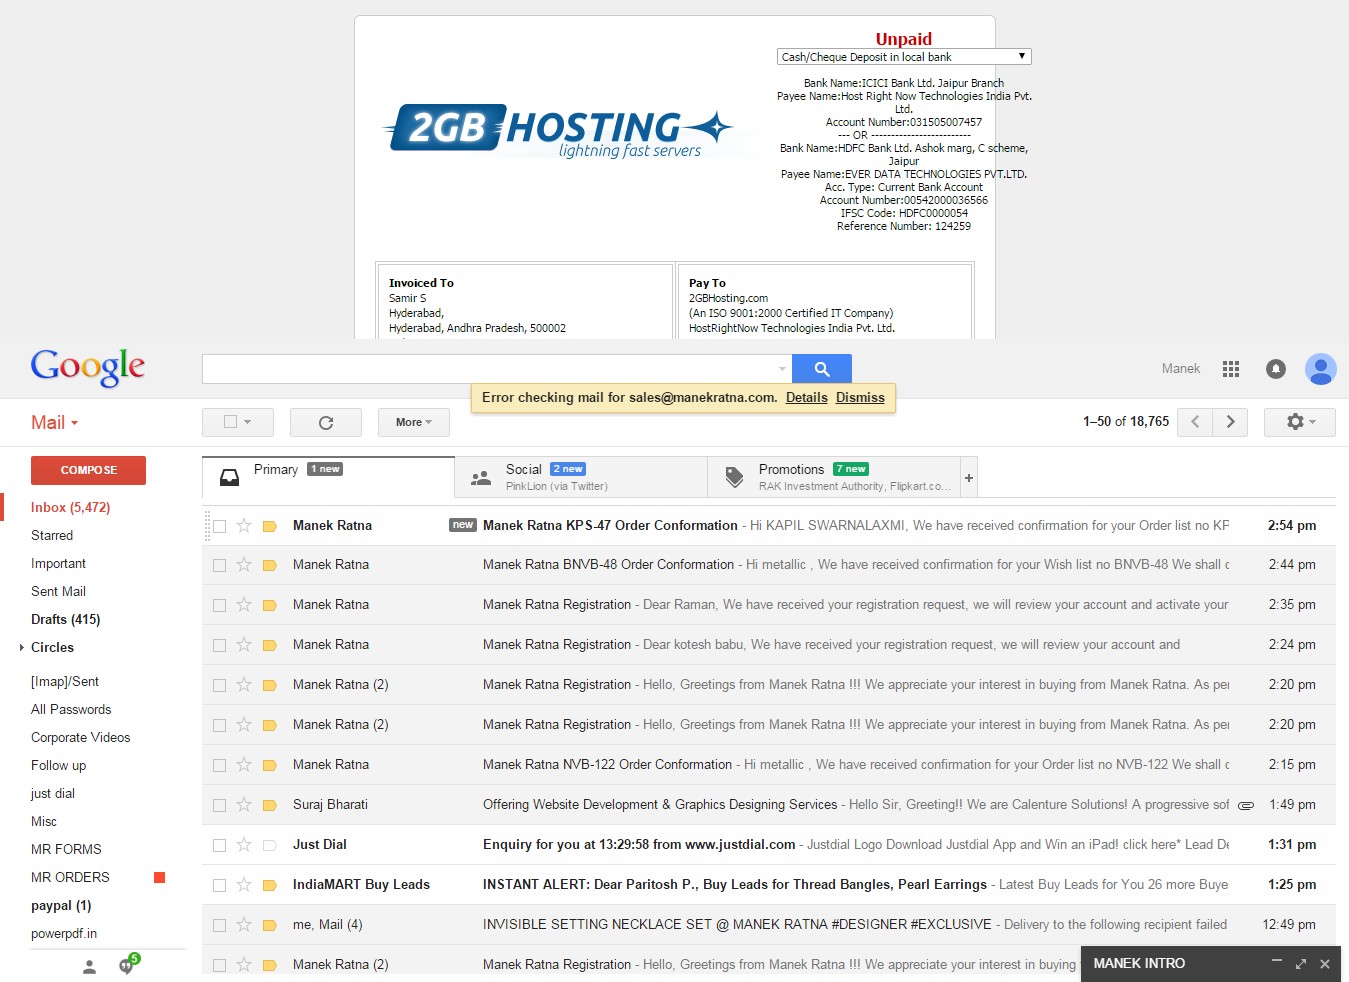Select the NVB-122 Order Conformation email checkbox
This screenshot has height=982, width=1349.
219,766
